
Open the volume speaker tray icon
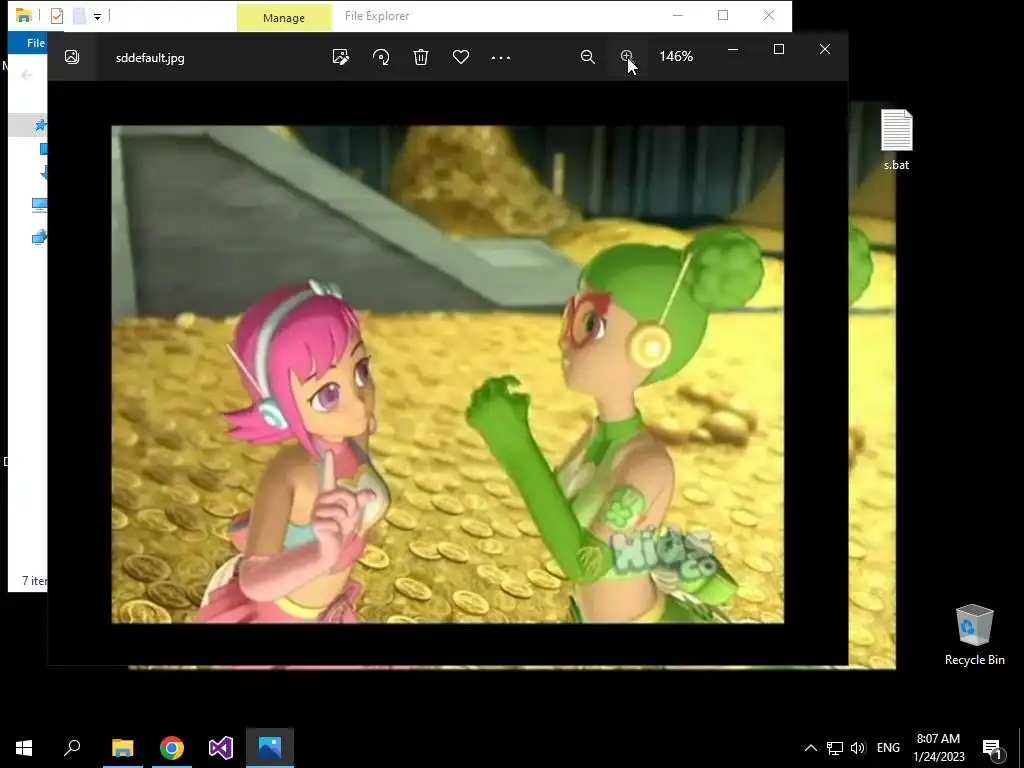[x=858, y=748]
